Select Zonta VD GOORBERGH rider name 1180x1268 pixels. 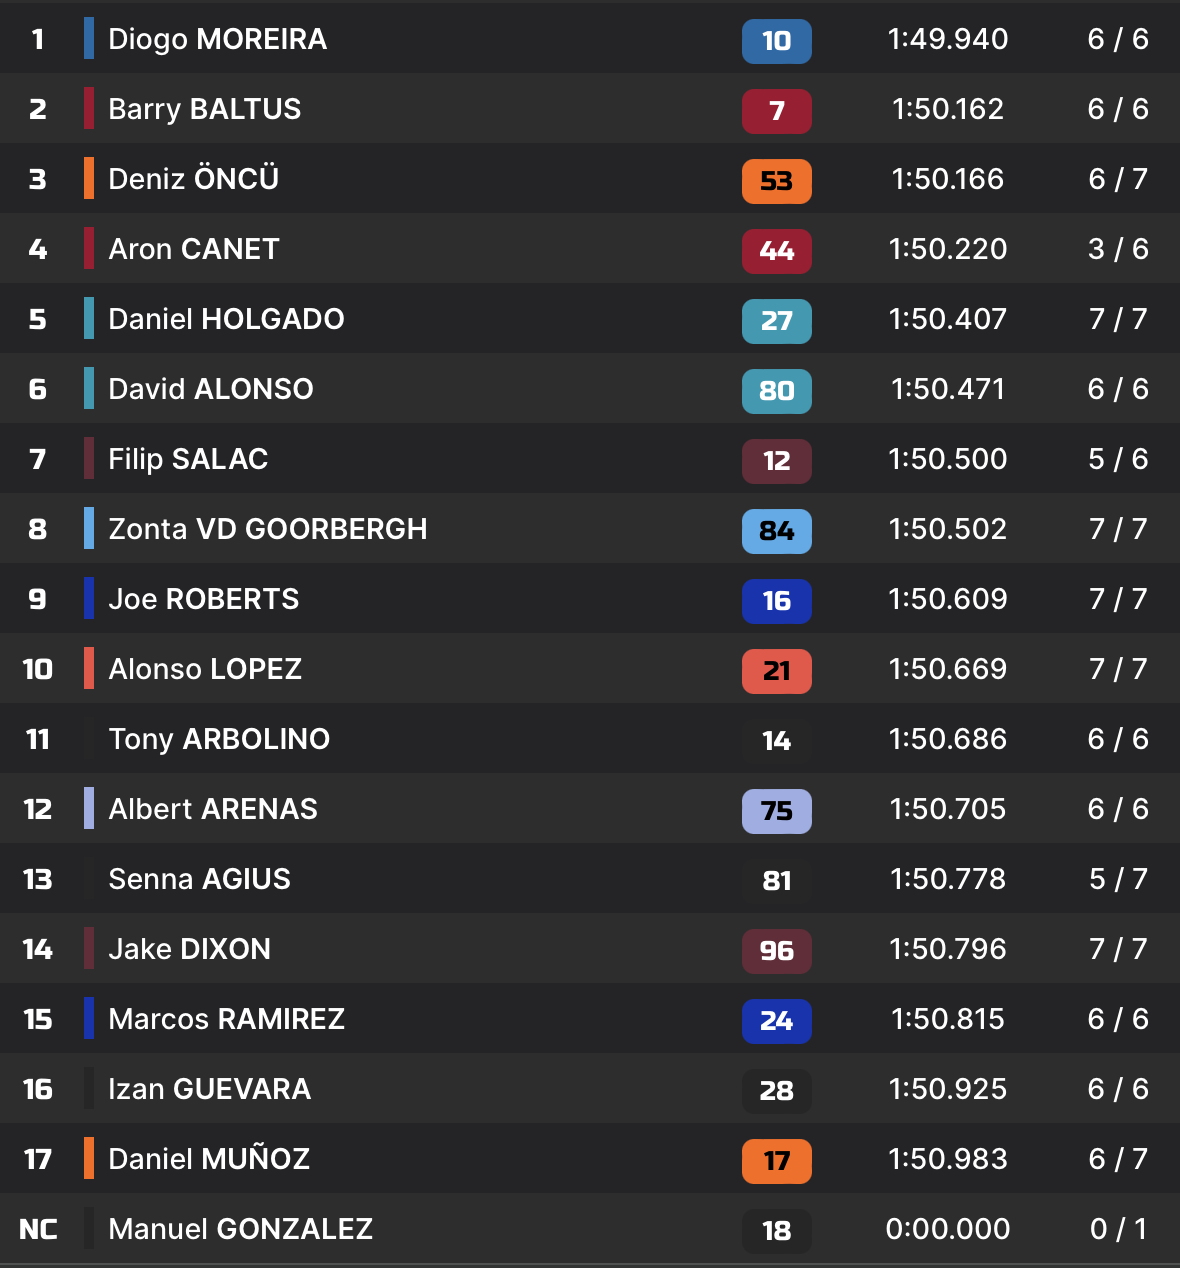267,529
